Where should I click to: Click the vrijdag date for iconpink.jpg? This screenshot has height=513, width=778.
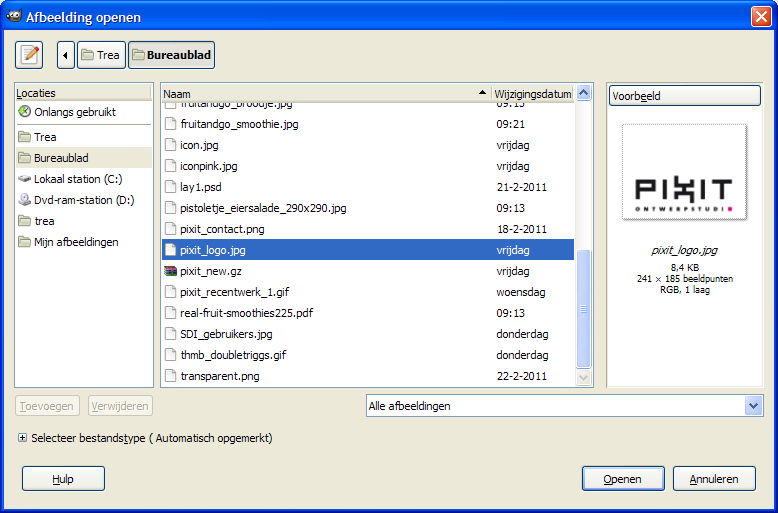coord(513,166)
